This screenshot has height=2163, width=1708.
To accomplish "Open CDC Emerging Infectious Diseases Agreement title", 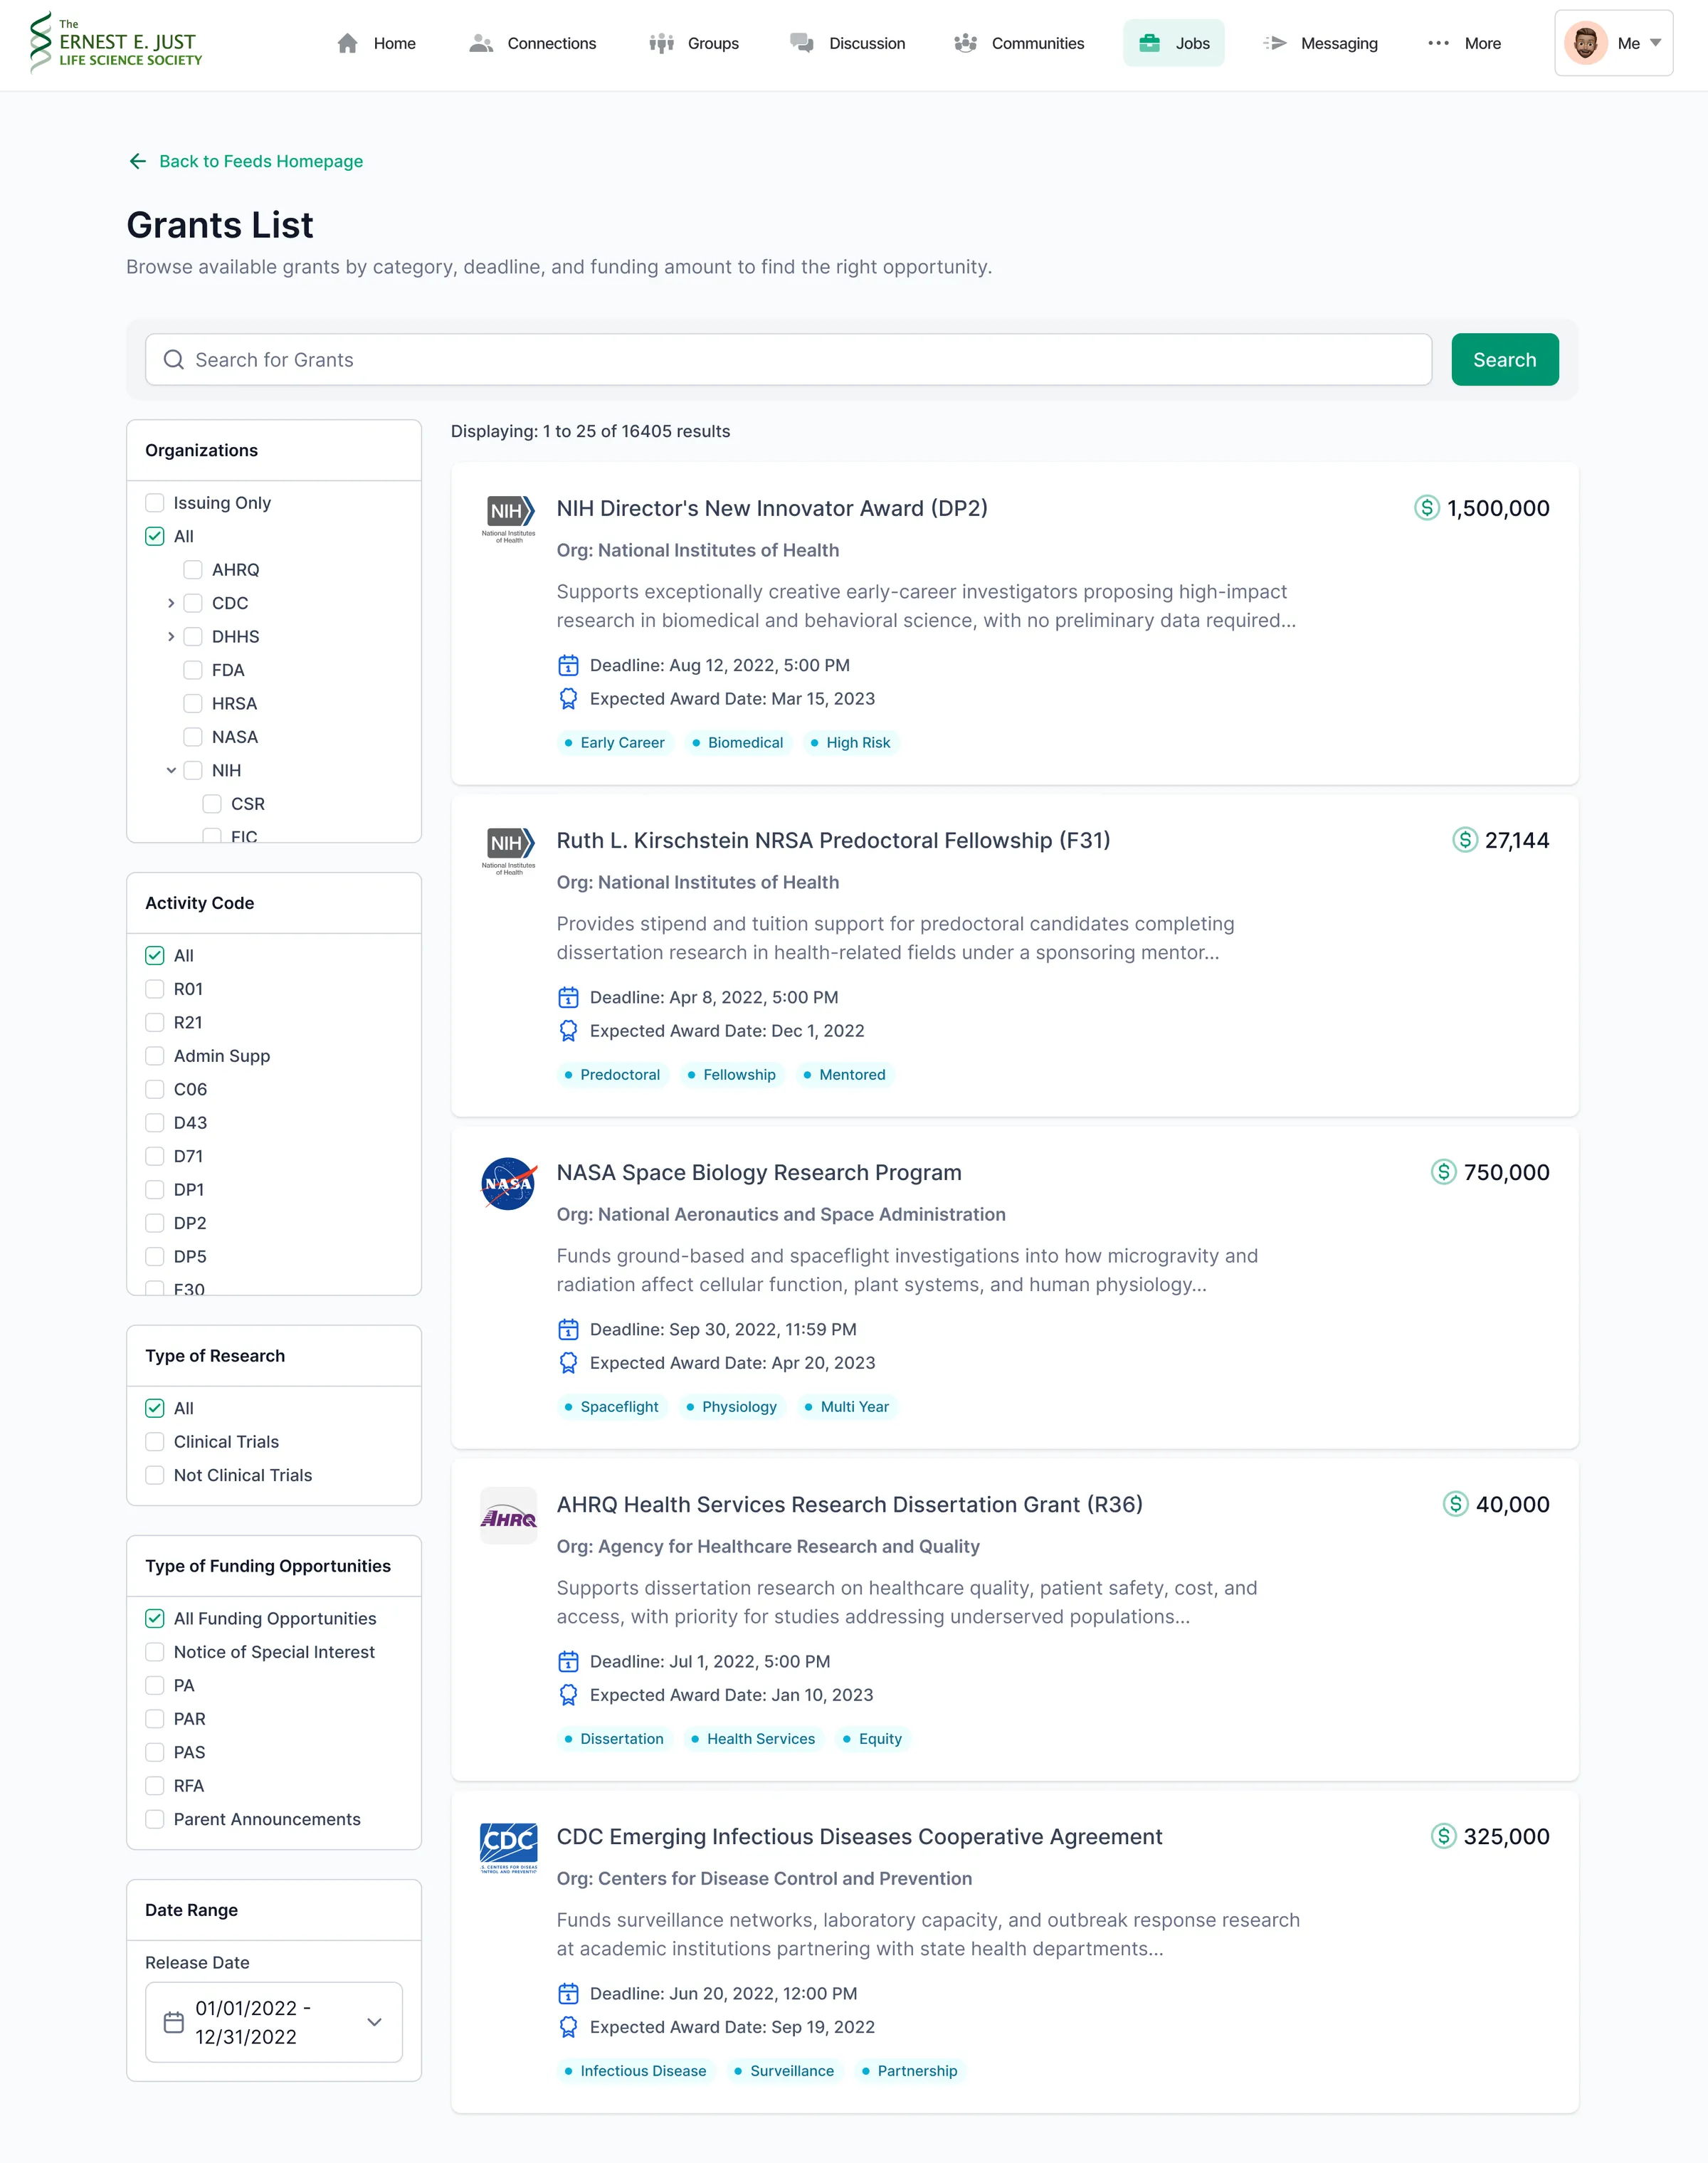I will click(859, 1836).
